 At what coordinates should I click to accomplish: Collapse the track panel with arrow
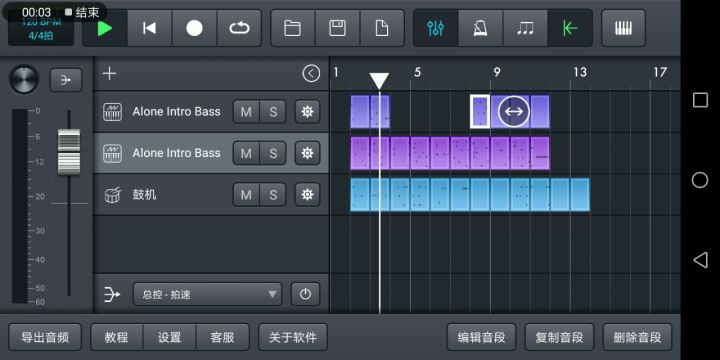point(311,73)
